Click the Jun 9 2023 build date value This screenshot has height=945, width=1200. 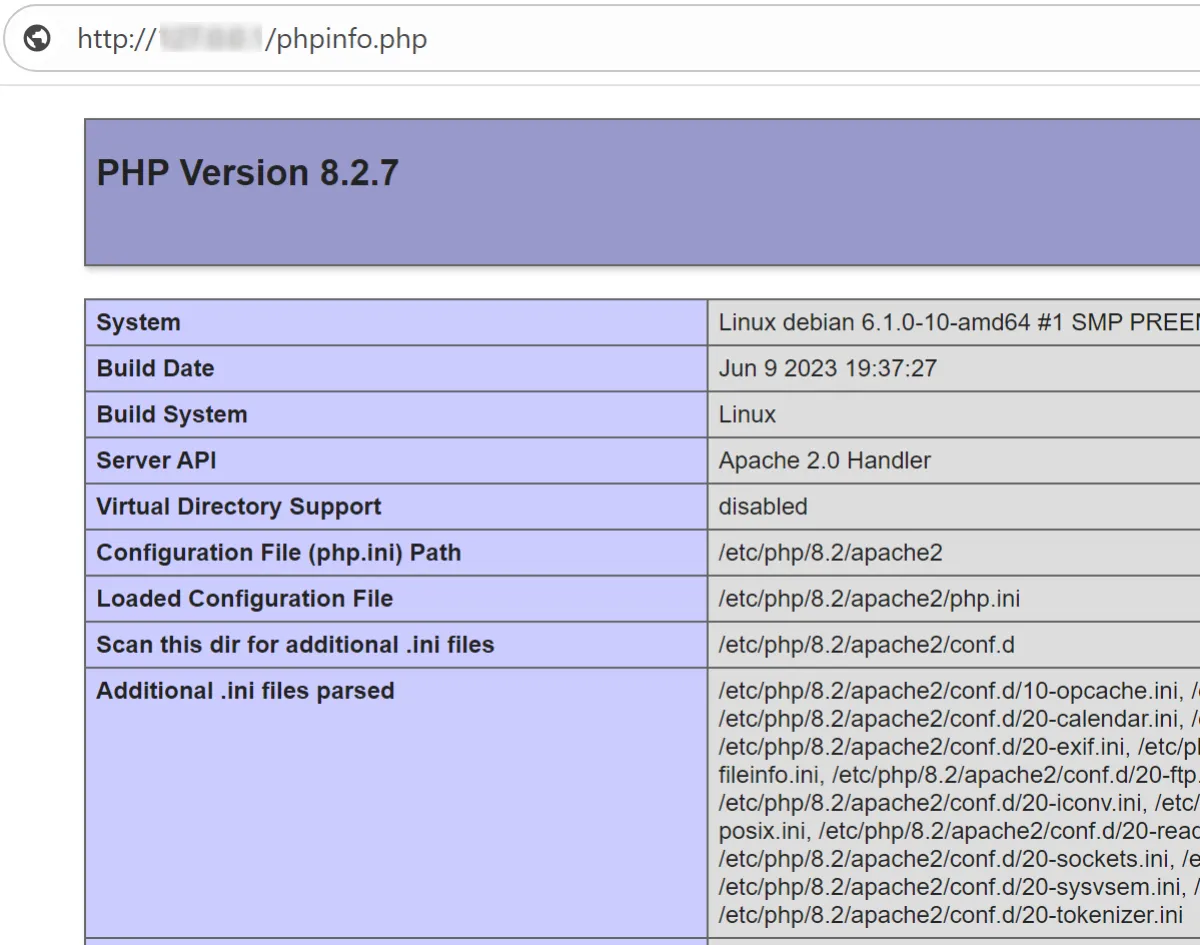click(827, 369)
